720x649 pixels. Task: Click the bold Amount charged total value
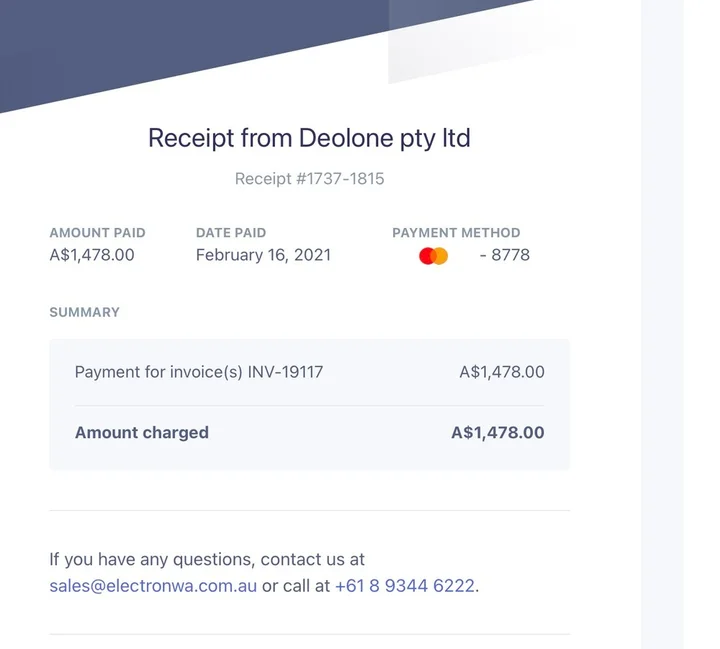pos(498,433)
